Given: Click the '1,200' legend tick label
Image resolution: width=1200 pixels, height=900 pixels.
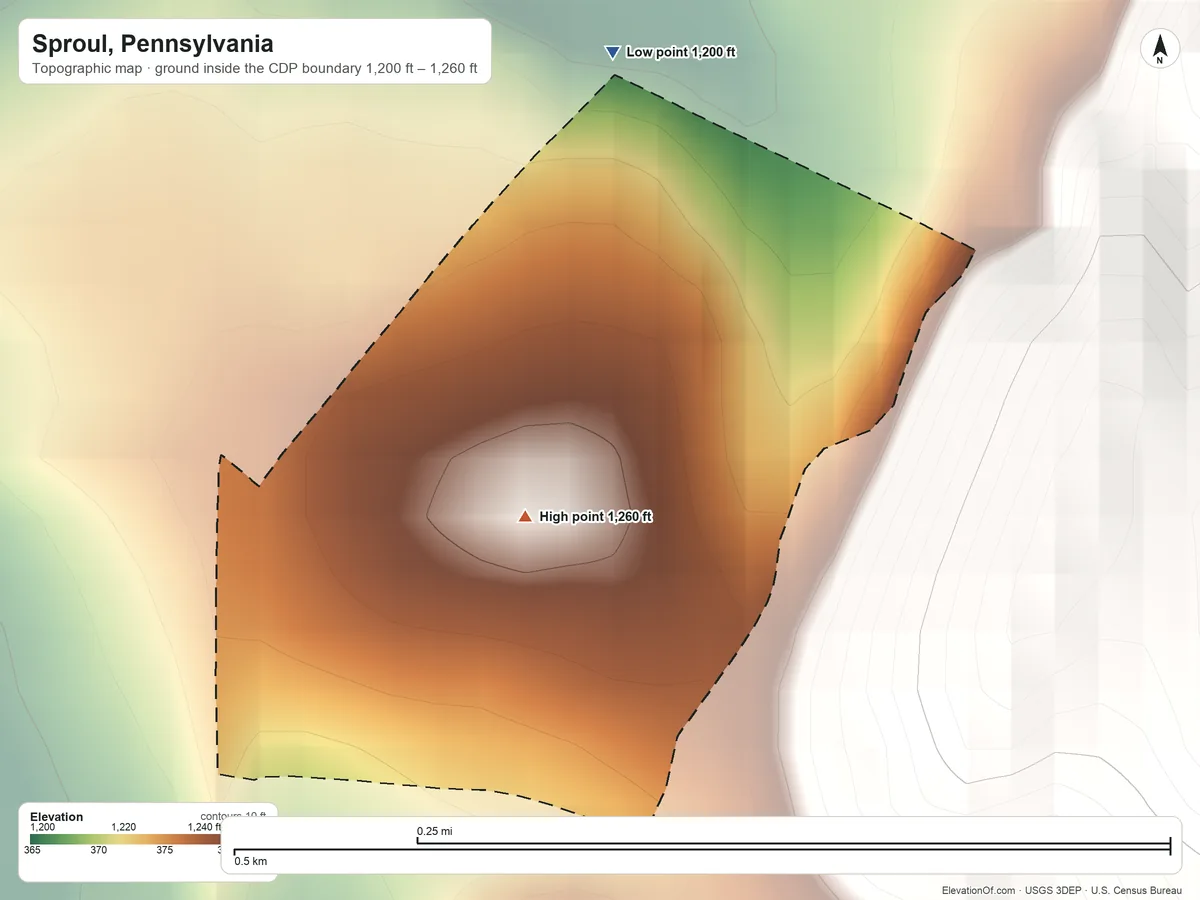Looking at the screenshot, I should point(42,827).
